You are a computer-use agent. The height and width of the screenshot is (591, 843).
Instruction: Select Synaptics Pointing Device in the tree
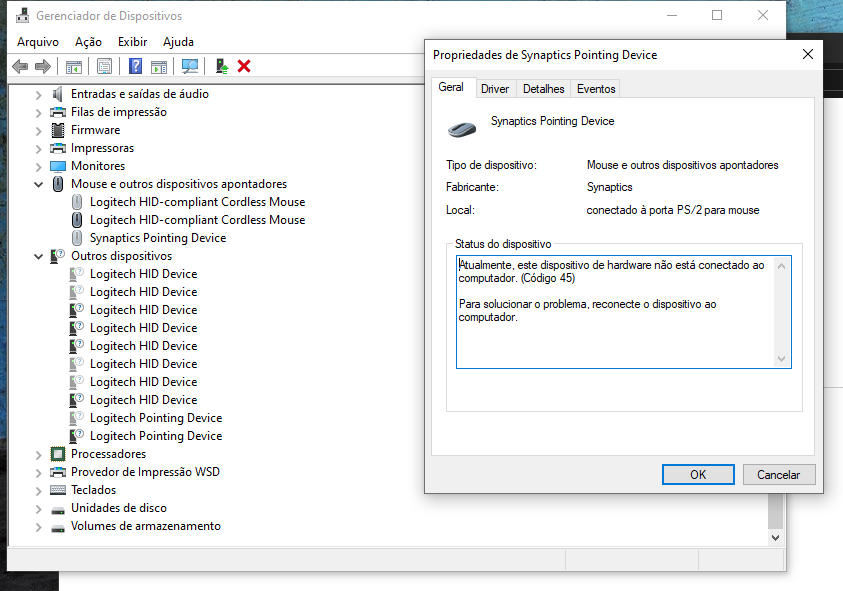[157, 238]
